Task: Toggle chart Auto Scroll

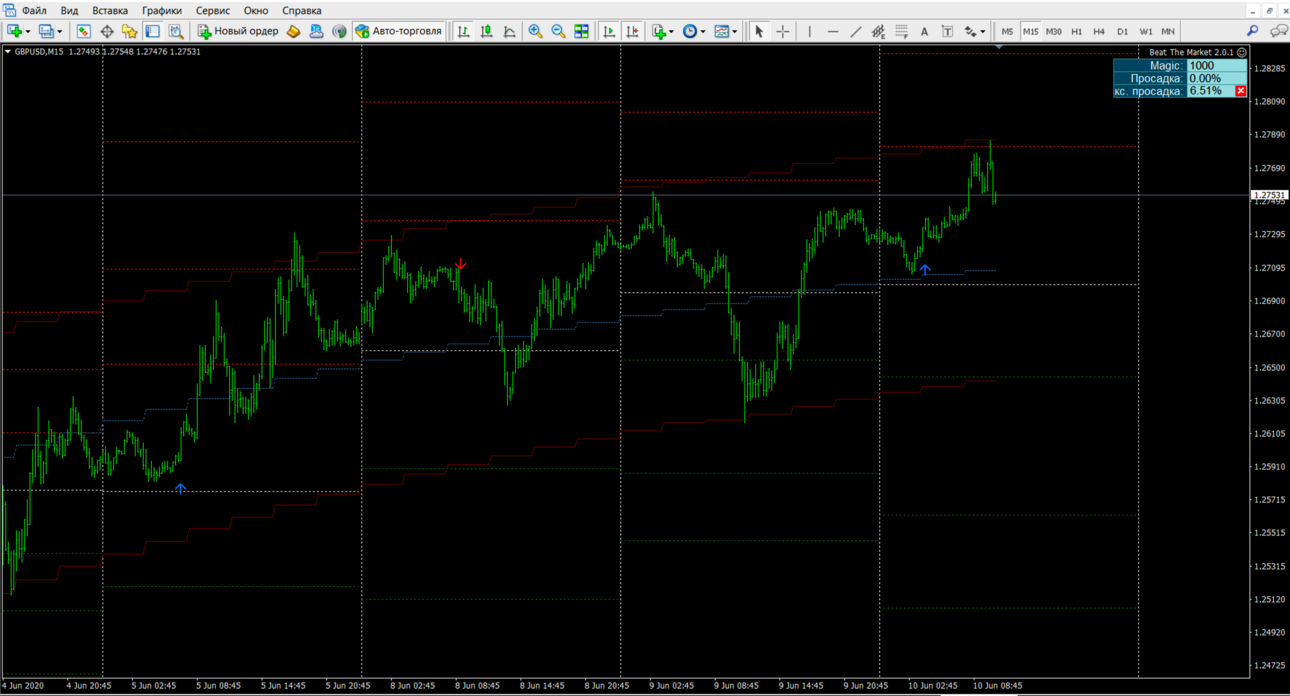Action: pyautogui.click(x=609, y=31)
